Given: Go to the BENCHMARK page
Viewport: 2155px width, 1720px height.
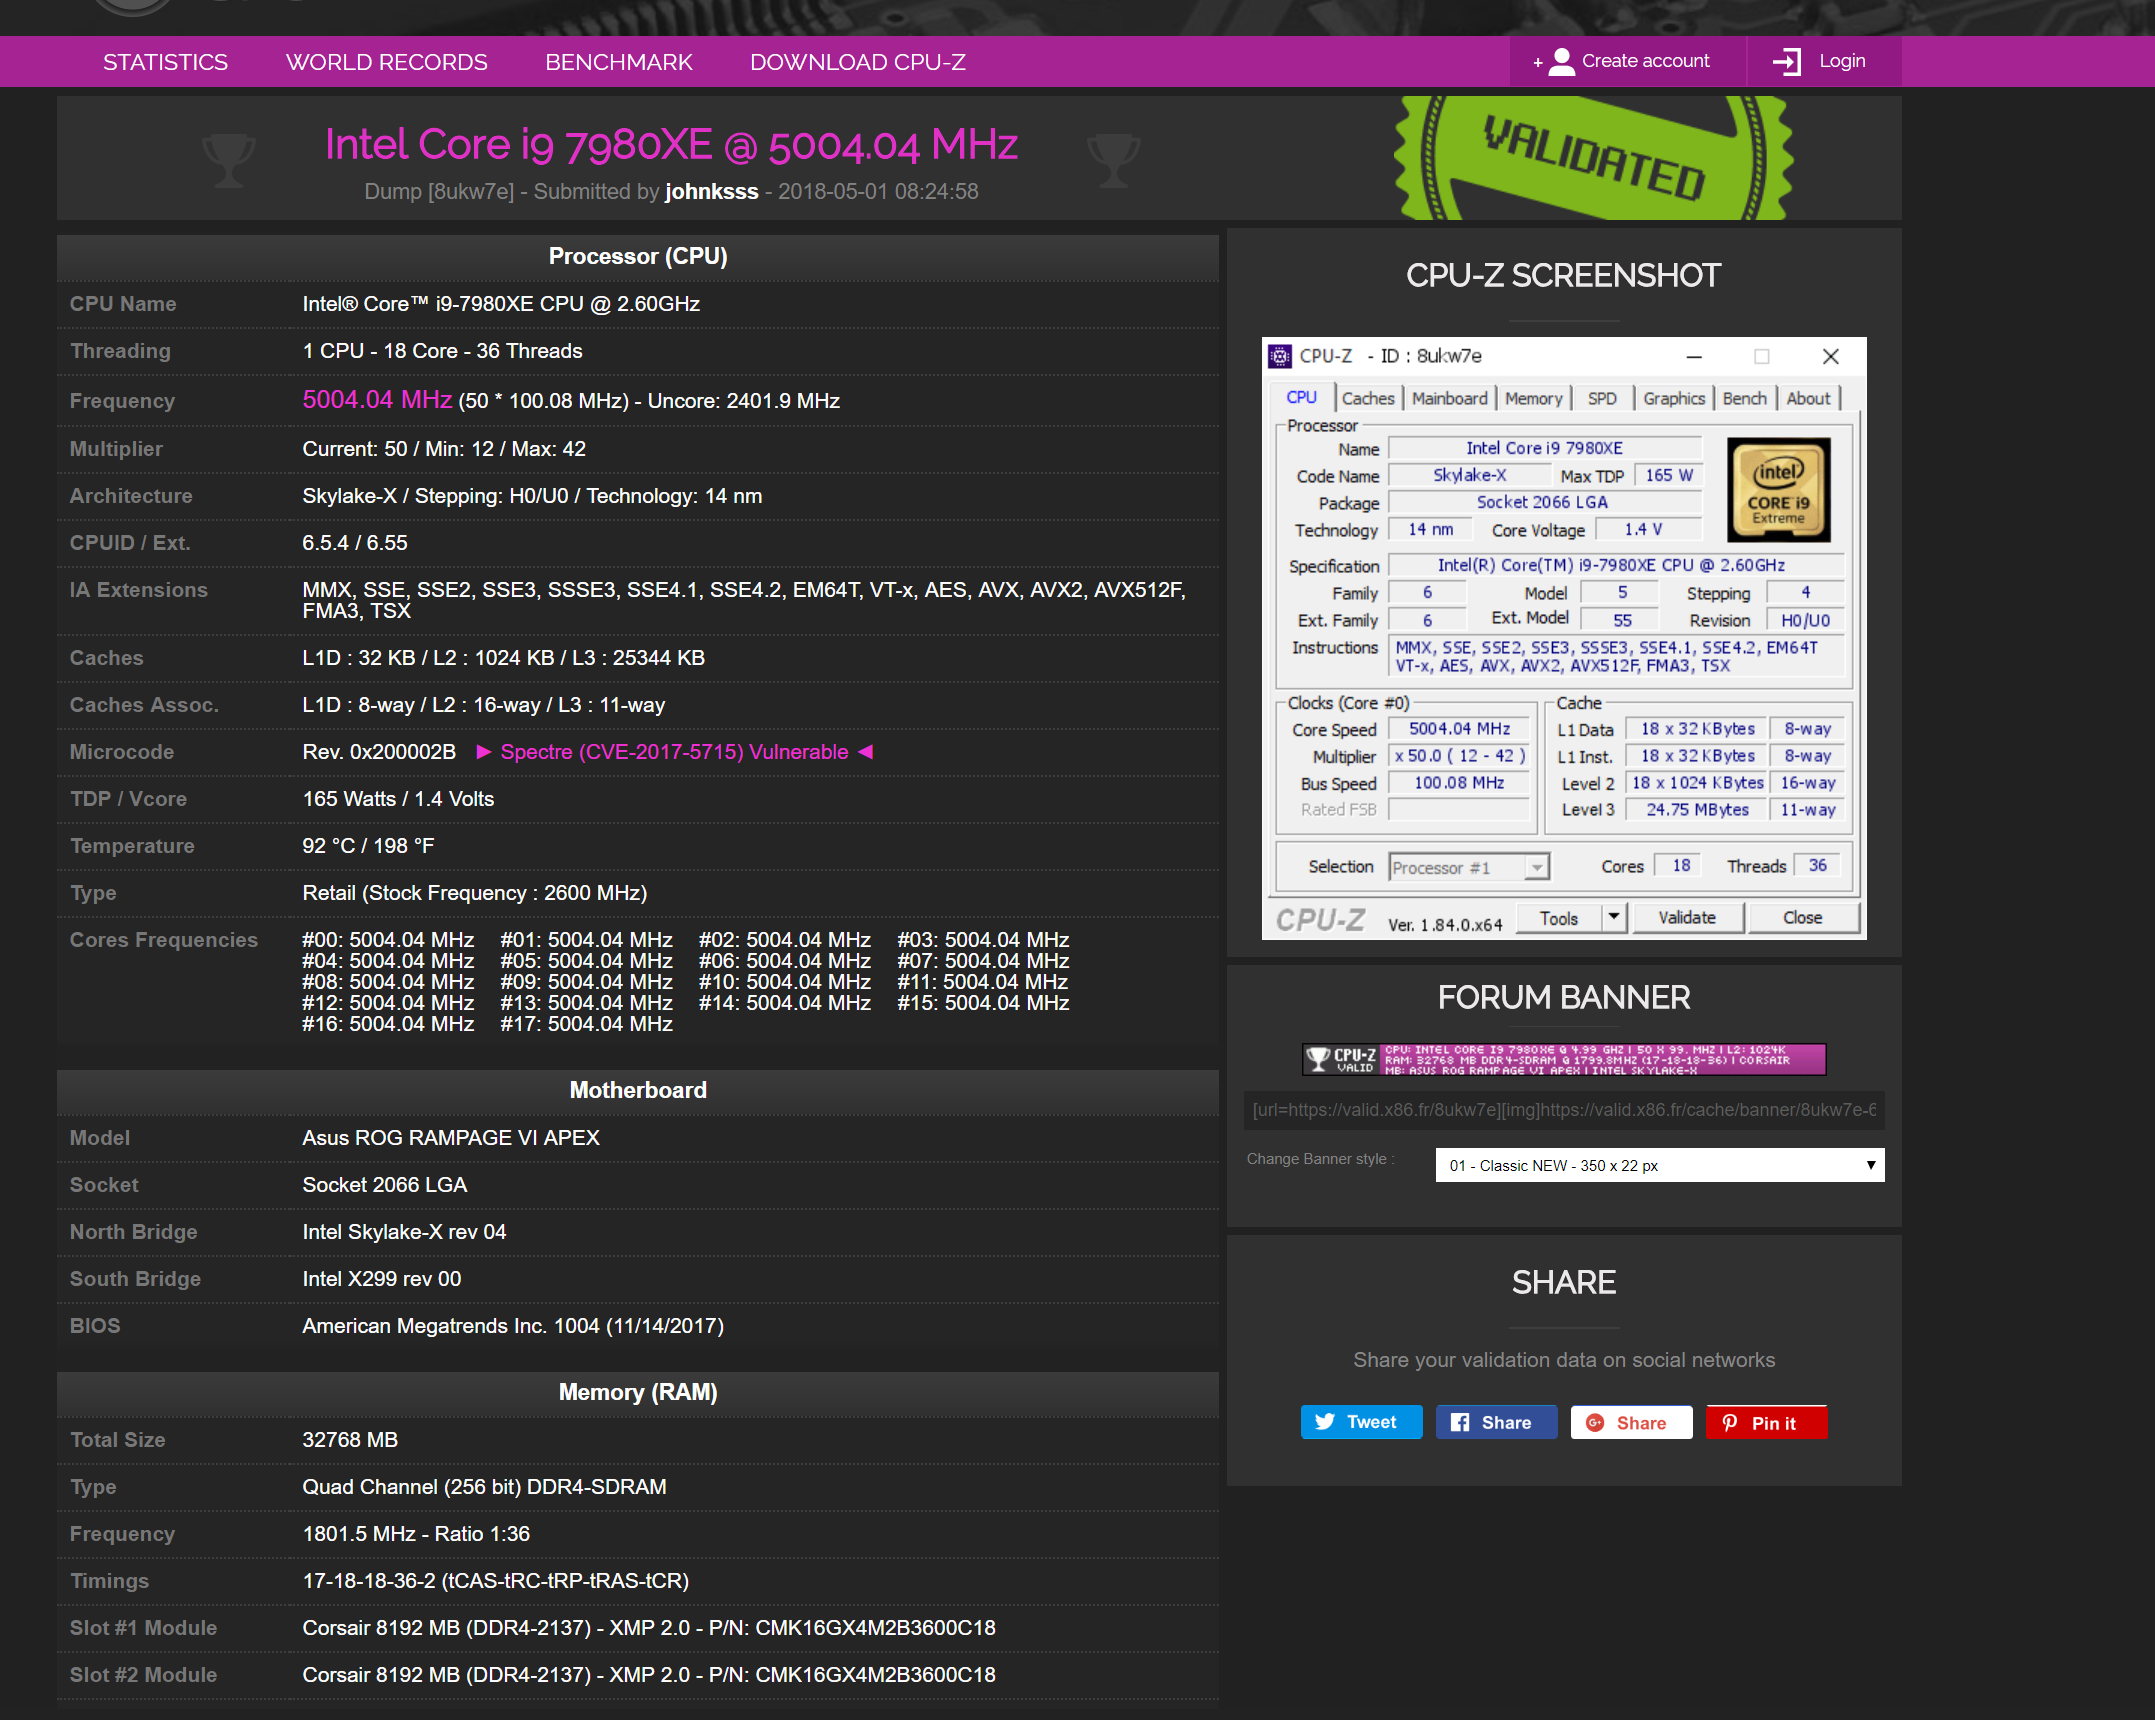Looking at the screenshot, I should (618, 62).
